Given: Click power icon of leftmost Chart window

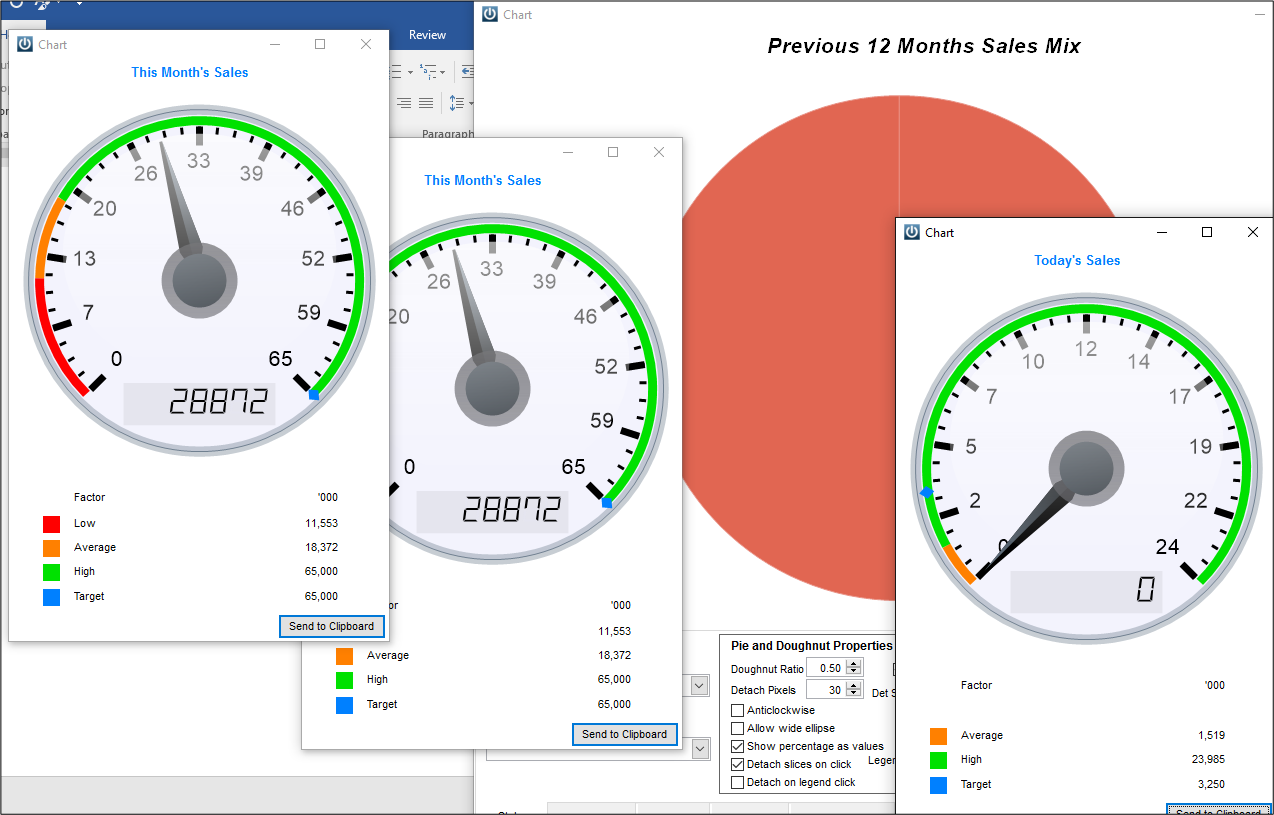Looking at the screenshot, I should pos(25,44).
